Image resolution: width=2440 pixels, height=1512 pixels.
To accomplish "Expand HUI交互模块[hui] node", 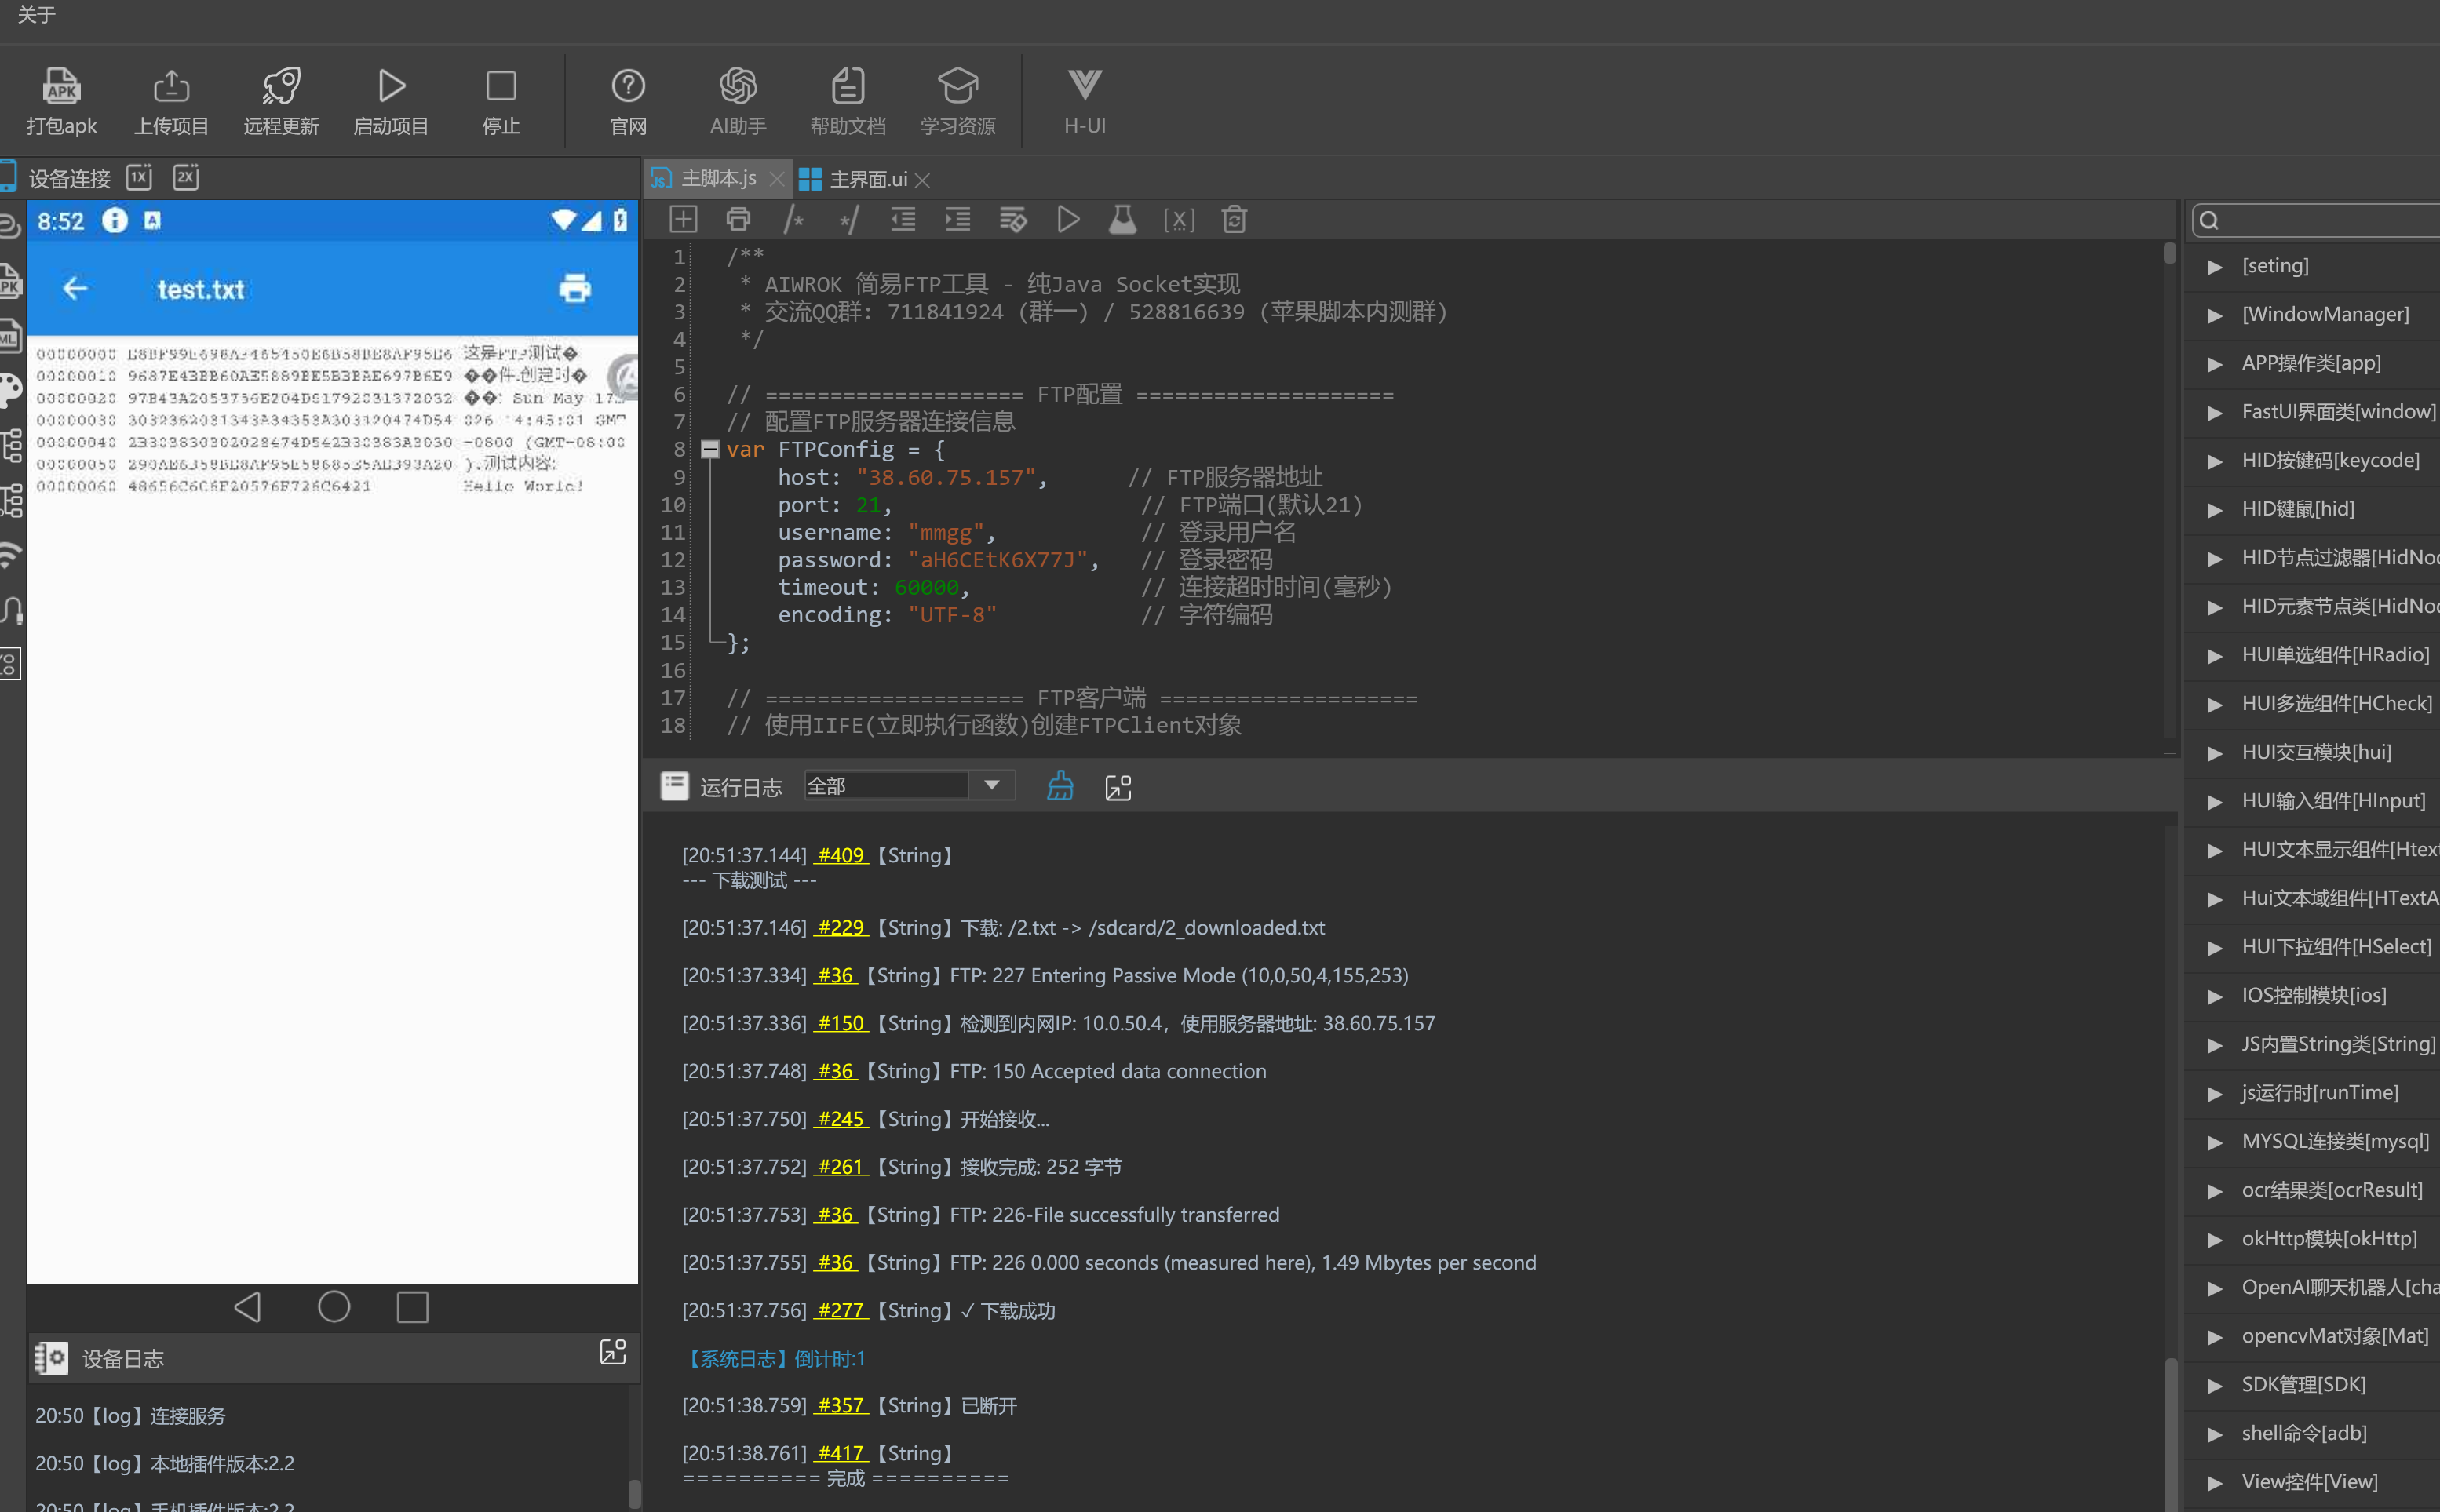I will (x=2215, y=753).
